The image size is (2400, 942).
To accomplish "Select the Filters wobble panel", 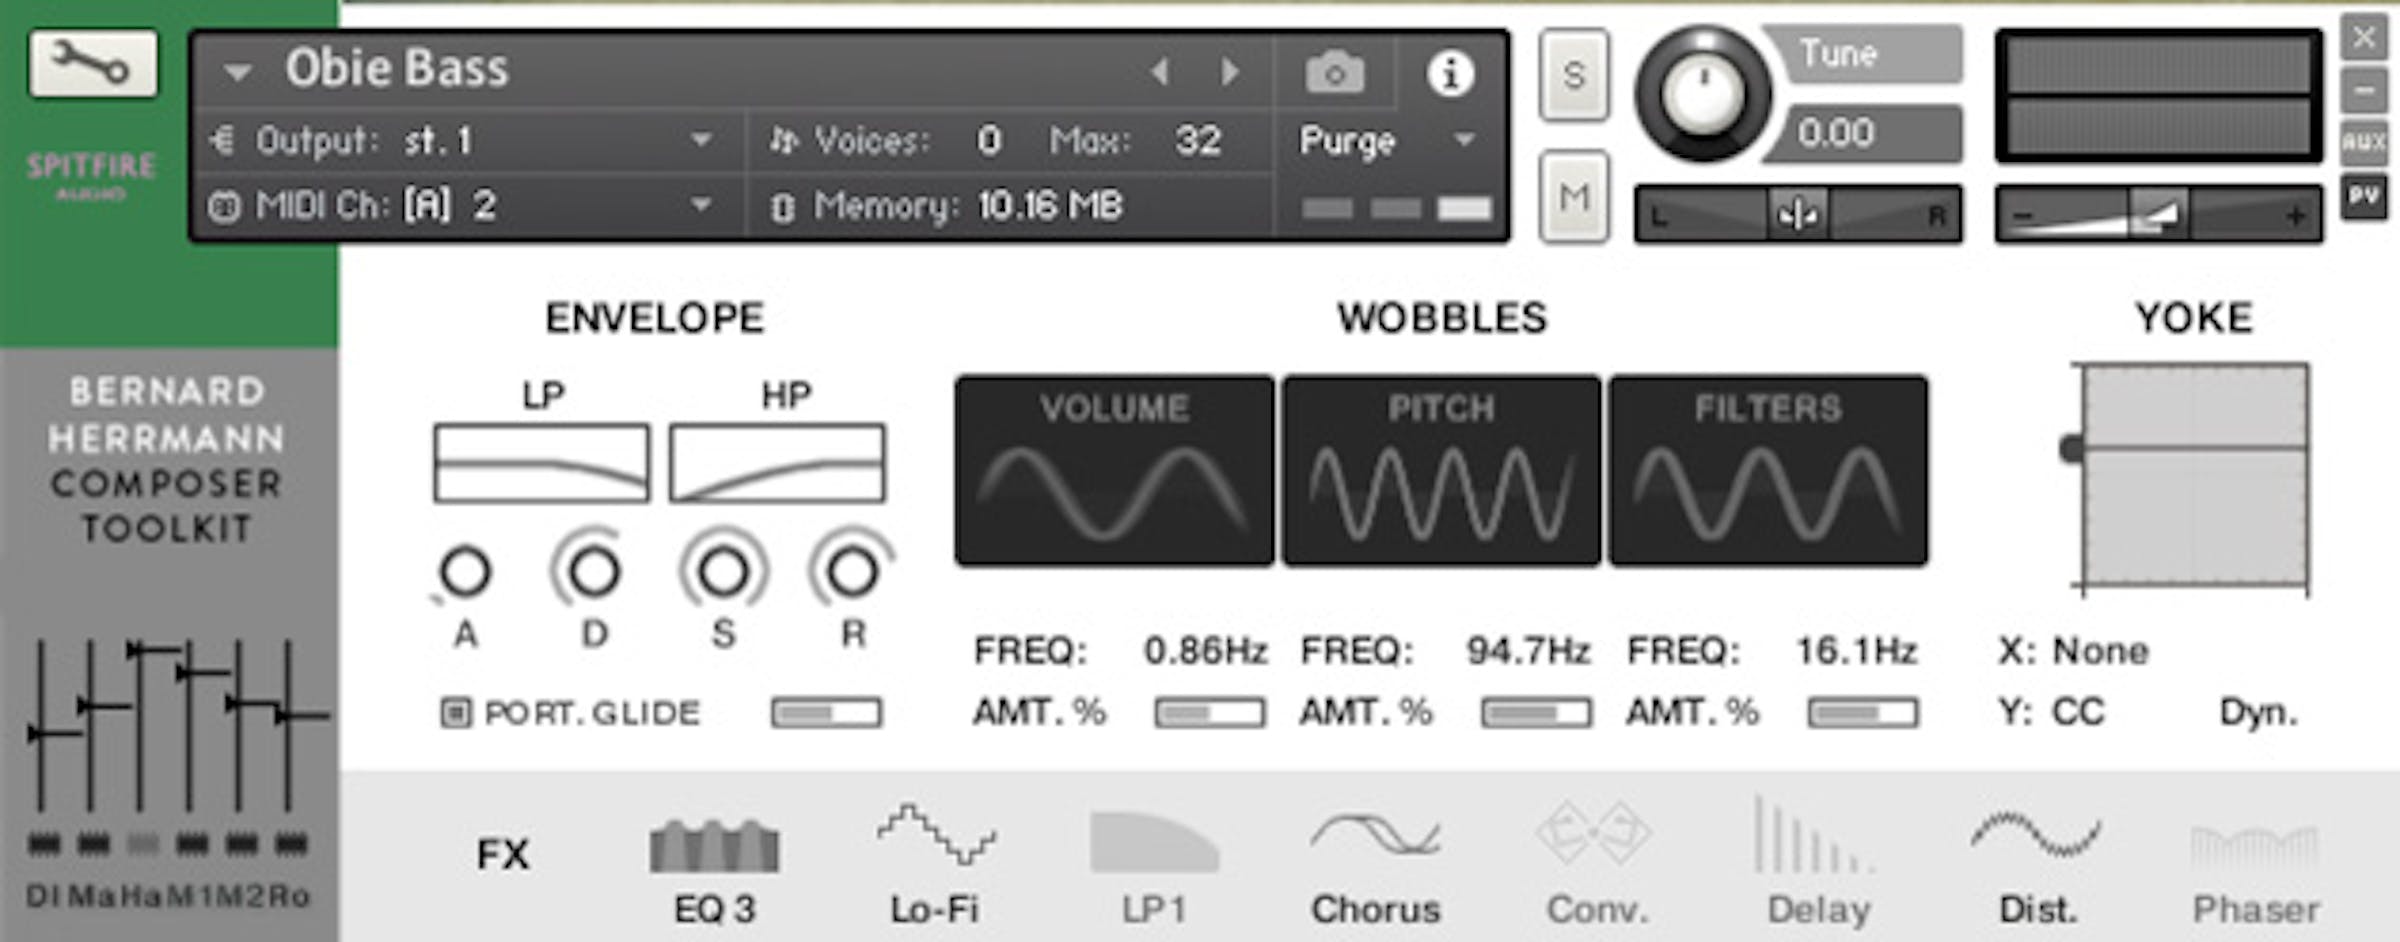I will tap(1768, 471).
